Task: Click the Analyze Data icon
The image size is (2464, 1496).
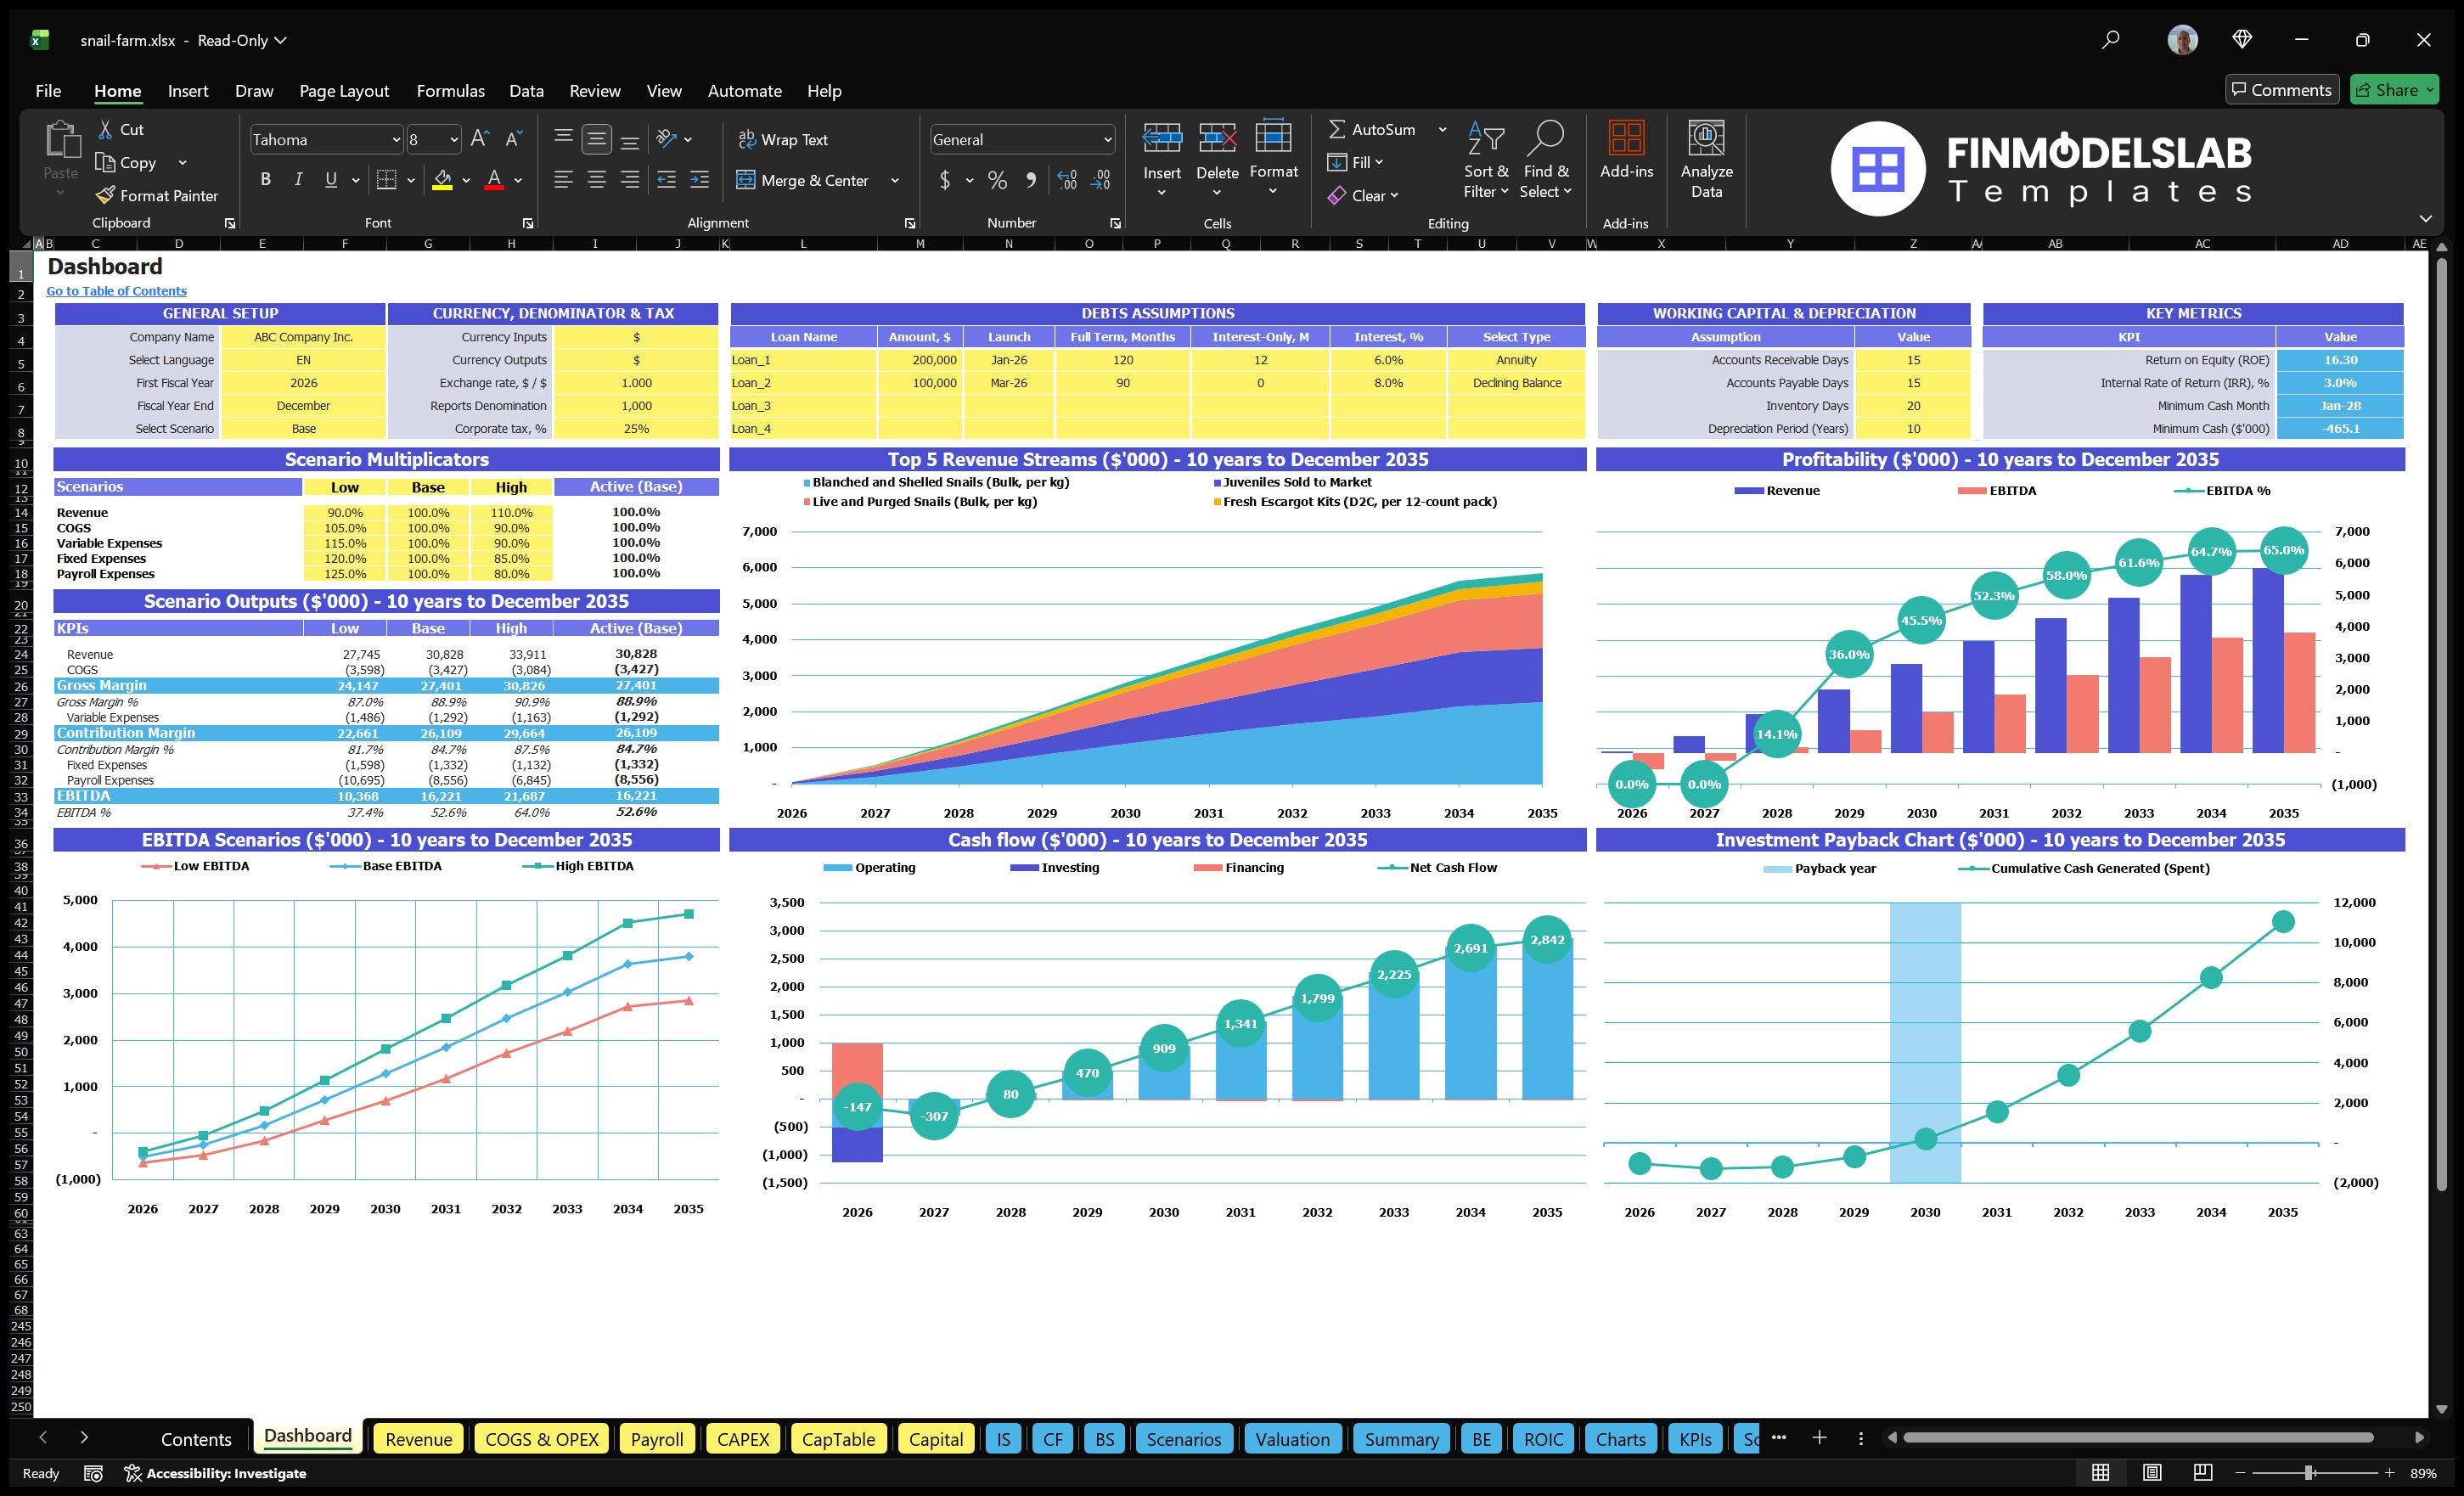Action: [1706, 158]
